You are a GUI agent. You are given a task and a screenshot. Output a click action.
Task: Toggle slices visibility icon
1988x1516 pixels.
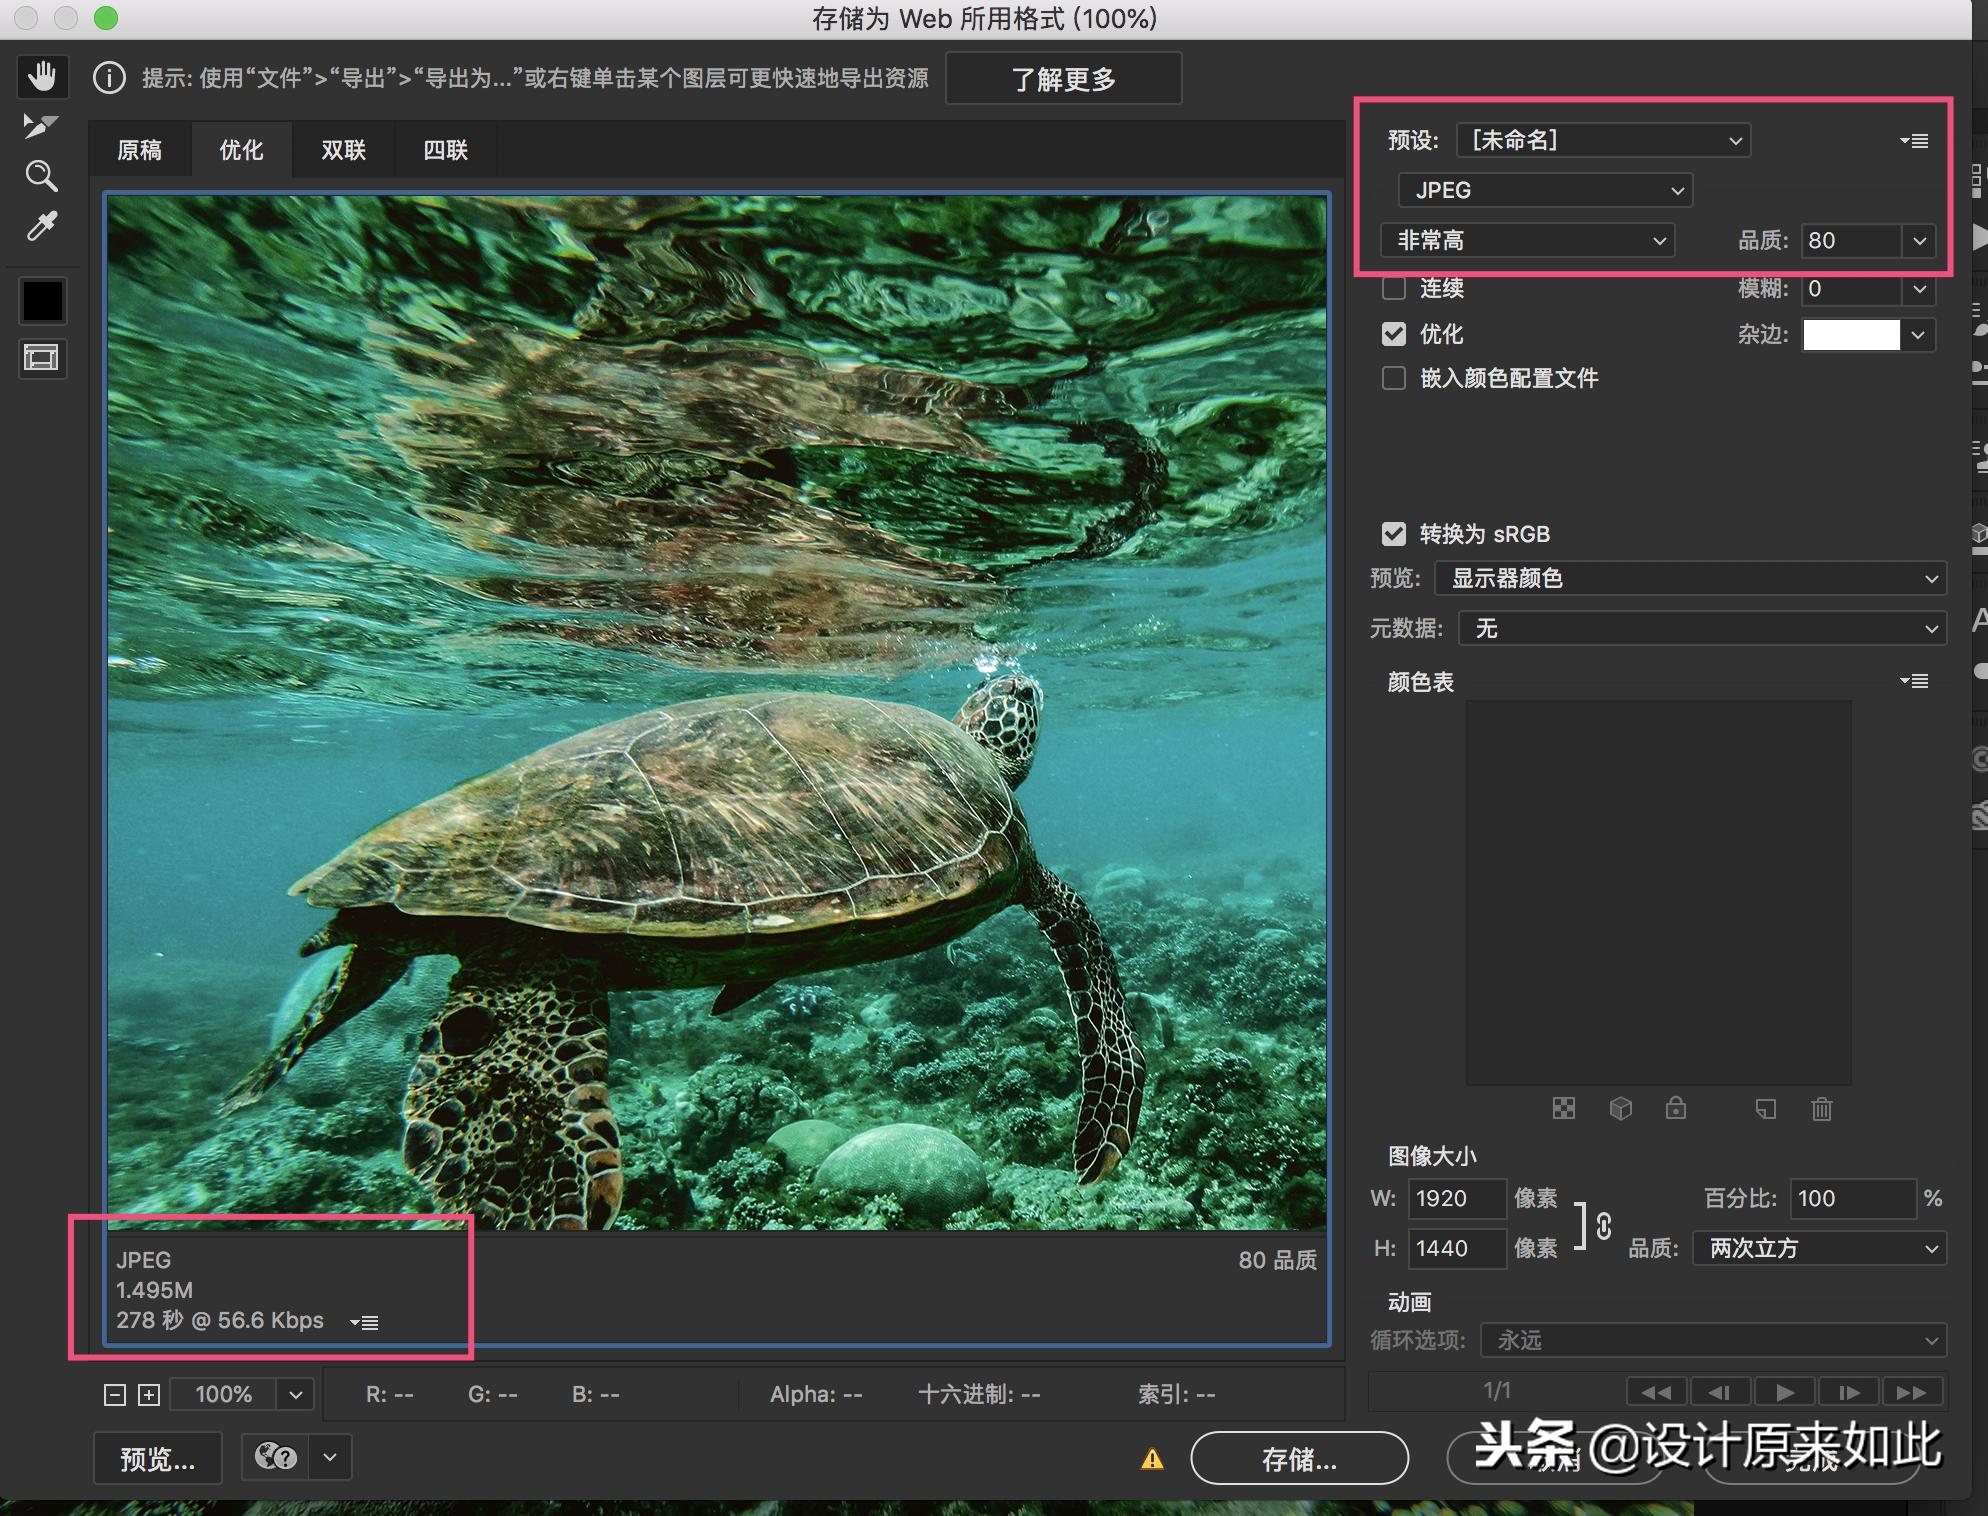pos(42,358)
